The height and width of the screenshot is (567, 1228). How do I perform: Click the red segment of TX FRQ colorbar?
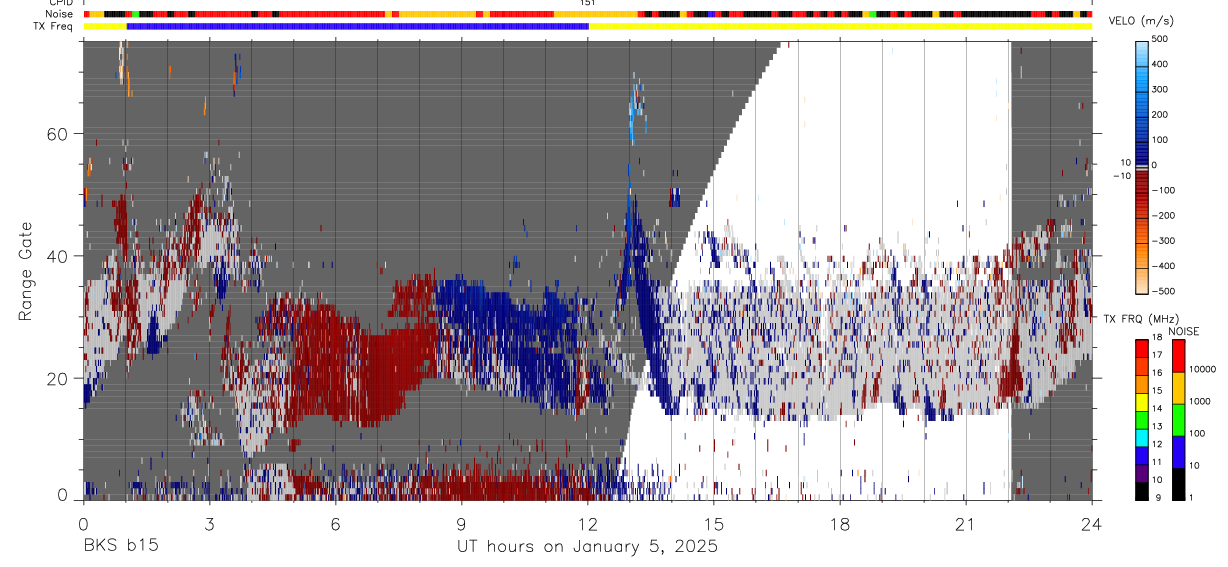click(1142, 348)
